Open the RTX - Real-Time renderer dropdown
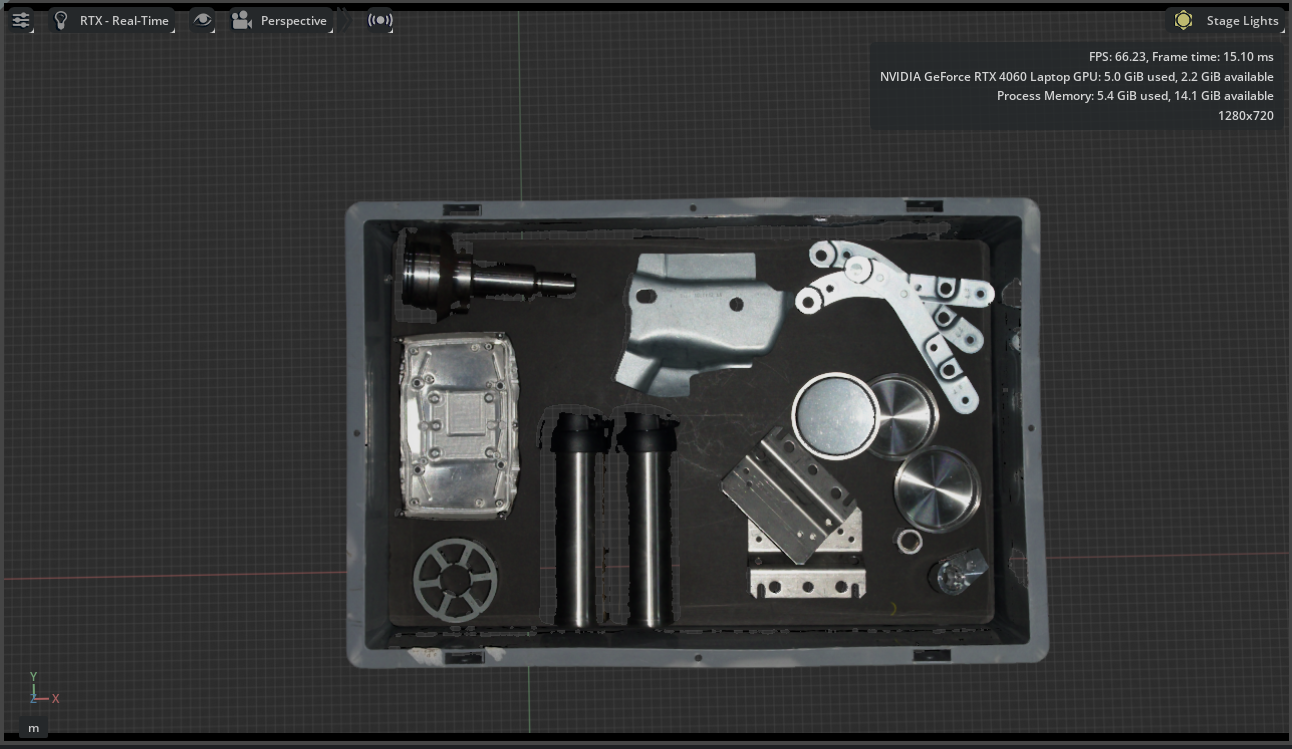Image resolution: width=1292 pixels, height=749 pixels. pos(124,20)
